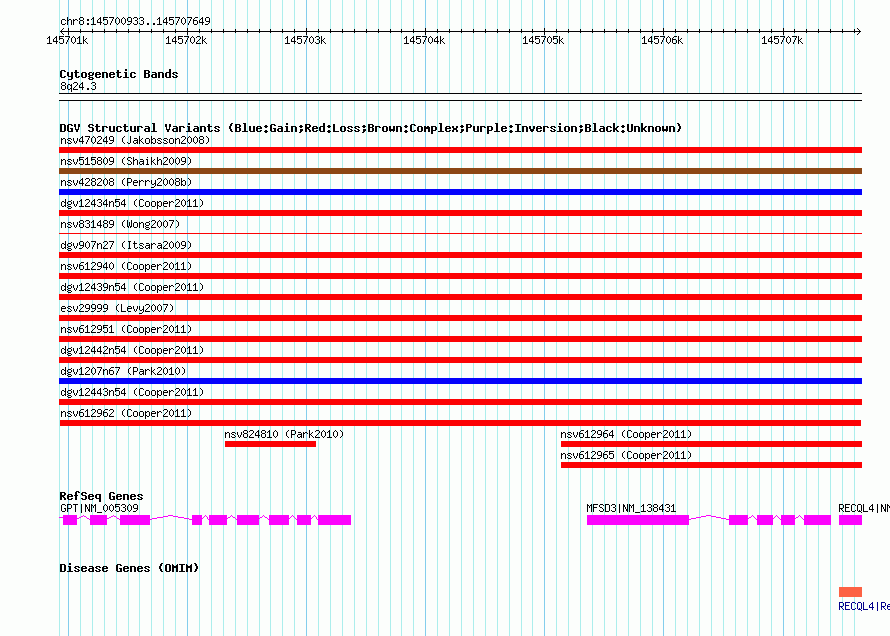Click the dgv12439n54 (Cooper2011) label
The height and width of the screenshot is (636, 890).
point(132,287)
